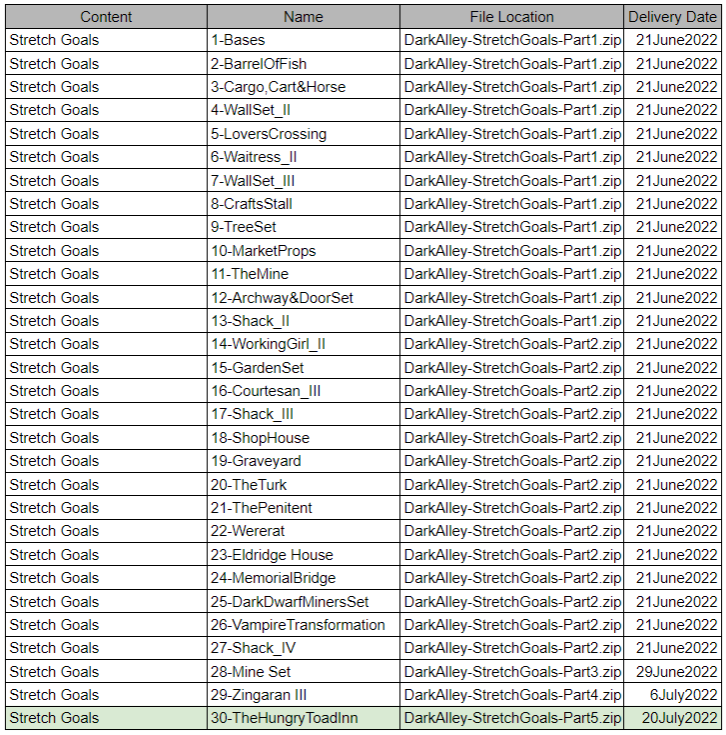Click the 8-CraftsStall cell
The width and height of the screenshot is (726, 735).
click(303, 204)
